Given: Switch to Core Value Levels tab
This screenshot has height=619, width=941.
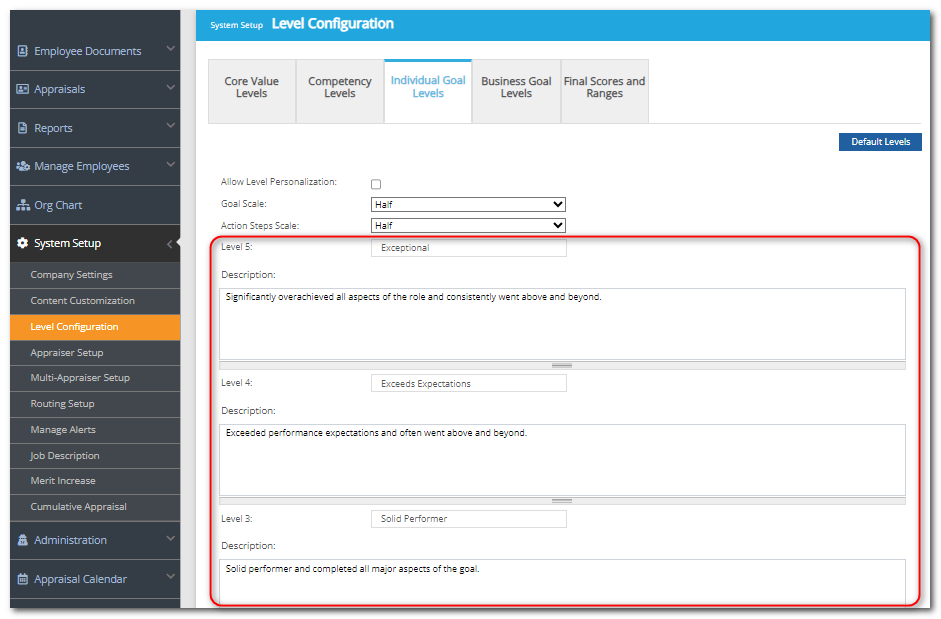Looking at the screenshot, I should [251, 91].
